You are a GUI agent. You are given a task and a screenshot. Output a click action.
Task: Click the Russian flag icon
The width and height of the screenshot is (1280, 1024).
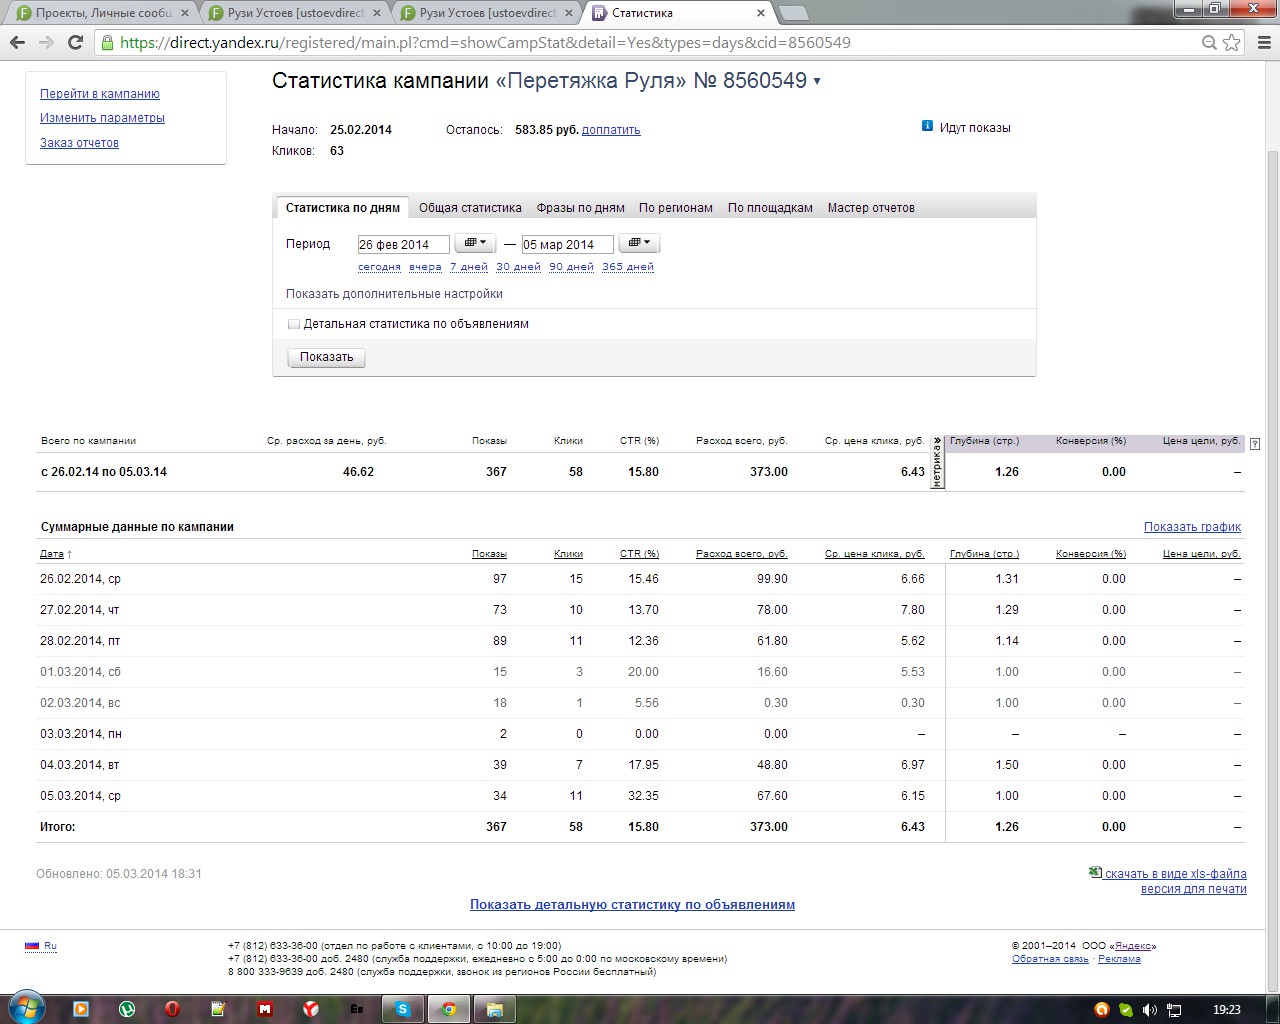(x=32, y=945)
